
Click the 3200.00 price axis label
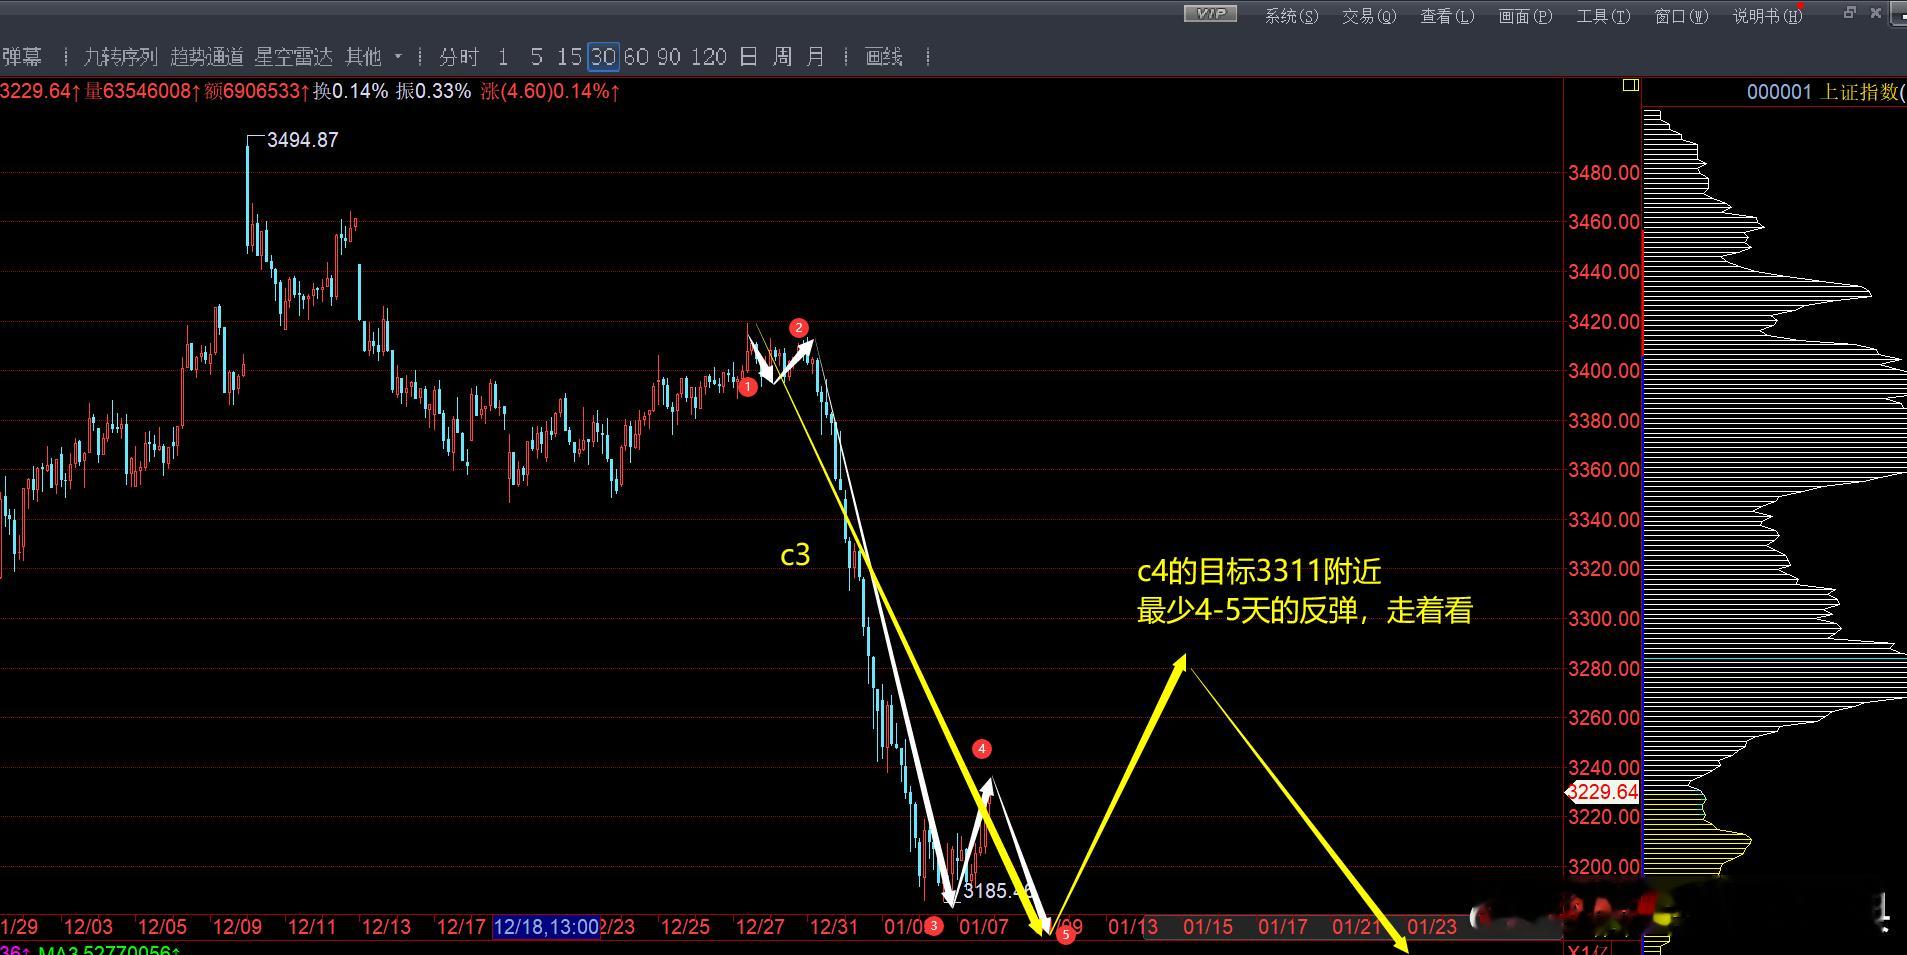(1604, 867)
